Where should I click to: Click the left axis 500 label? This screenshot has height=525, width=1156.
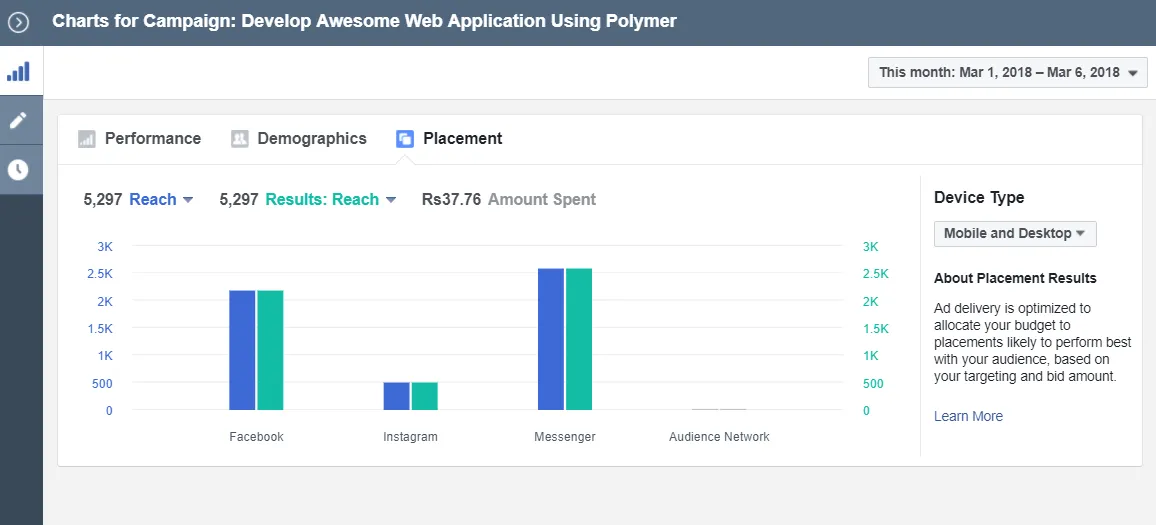(102, 383)
